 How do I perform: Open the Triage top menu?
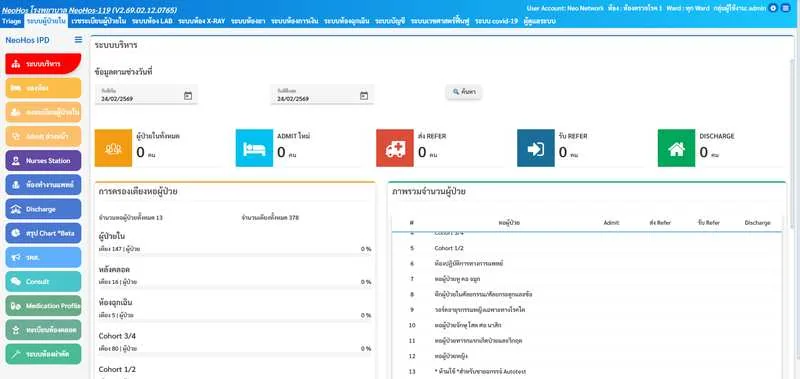tap(12, 21)
